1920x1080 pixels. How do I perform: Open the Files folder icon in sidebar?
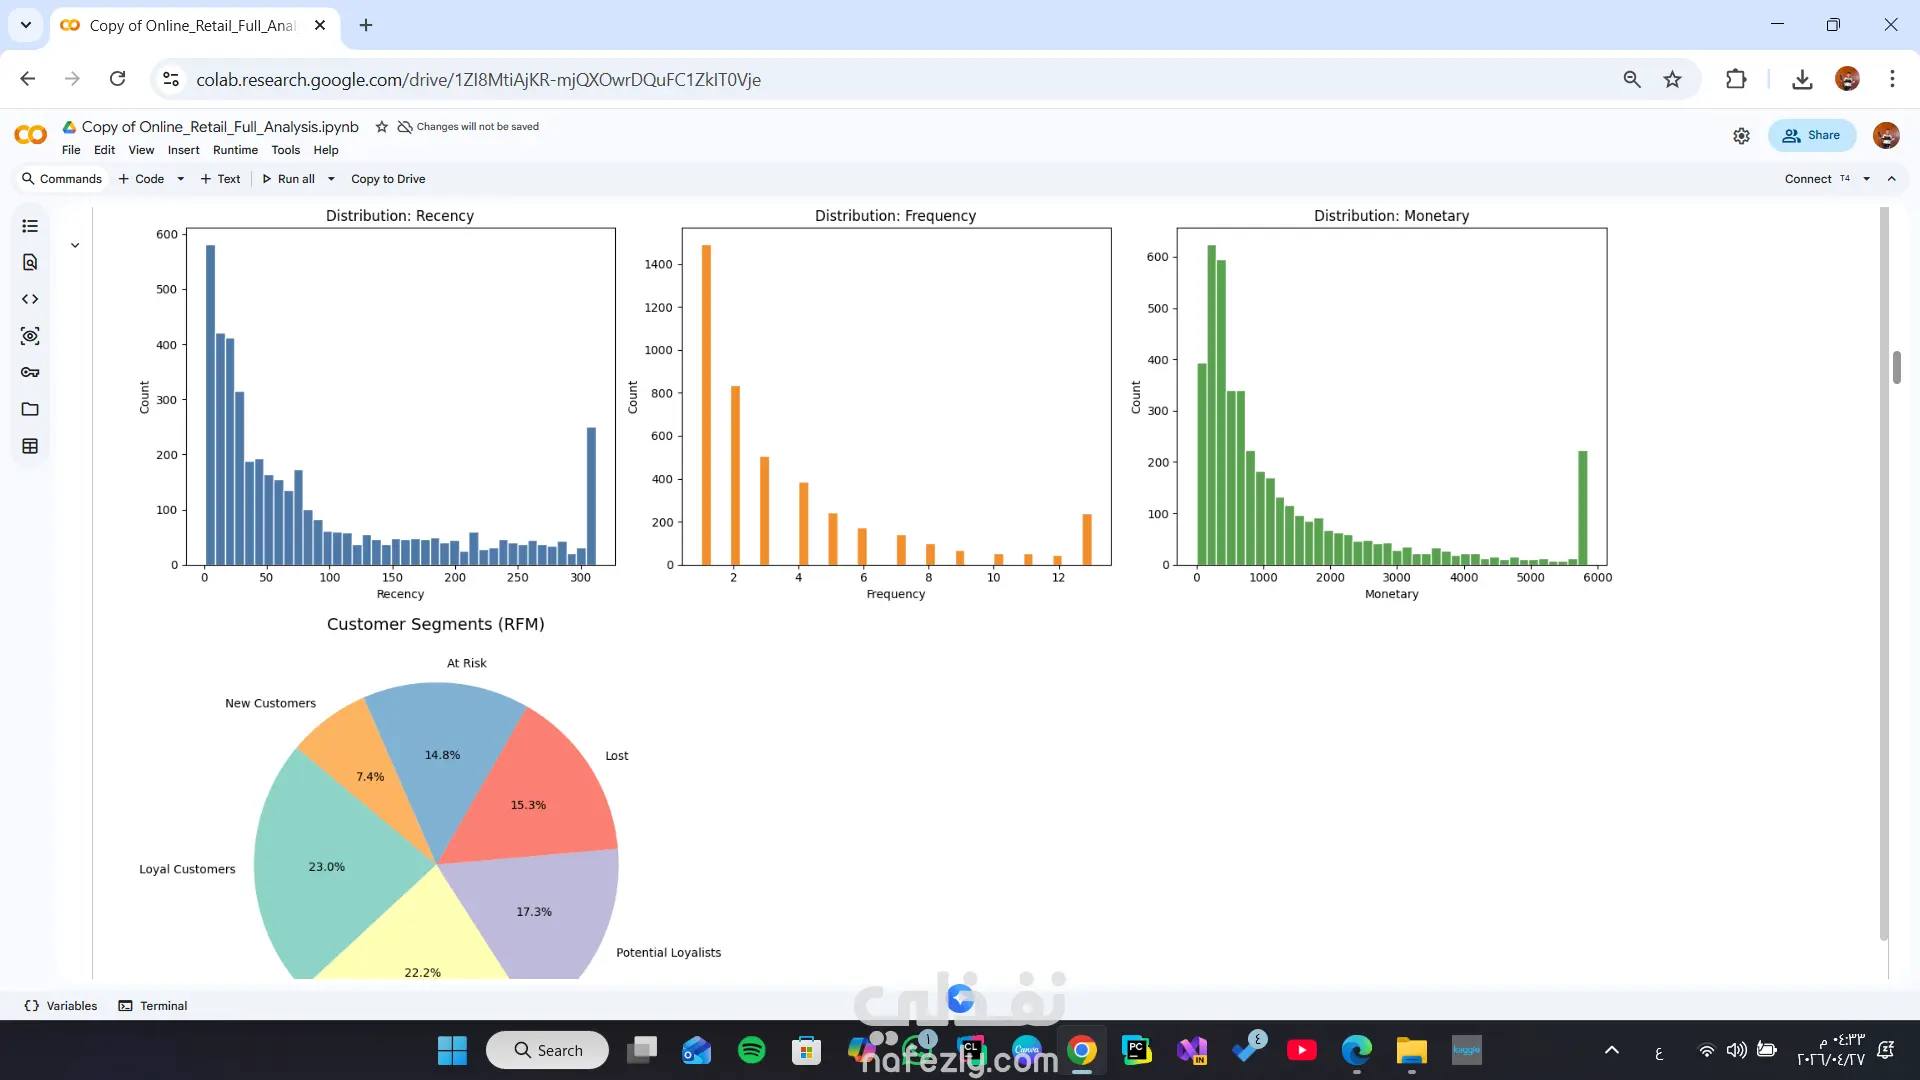click(30, 409)
